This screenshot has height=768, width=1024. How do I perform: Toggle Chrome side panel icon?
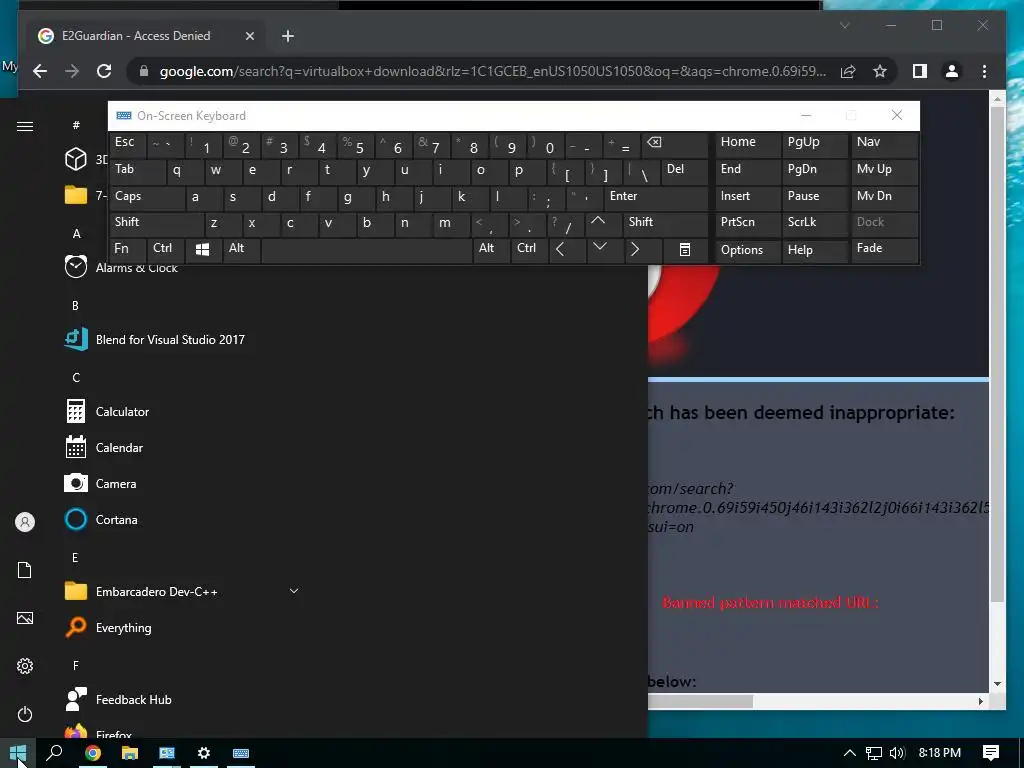(x=920, y=71)
